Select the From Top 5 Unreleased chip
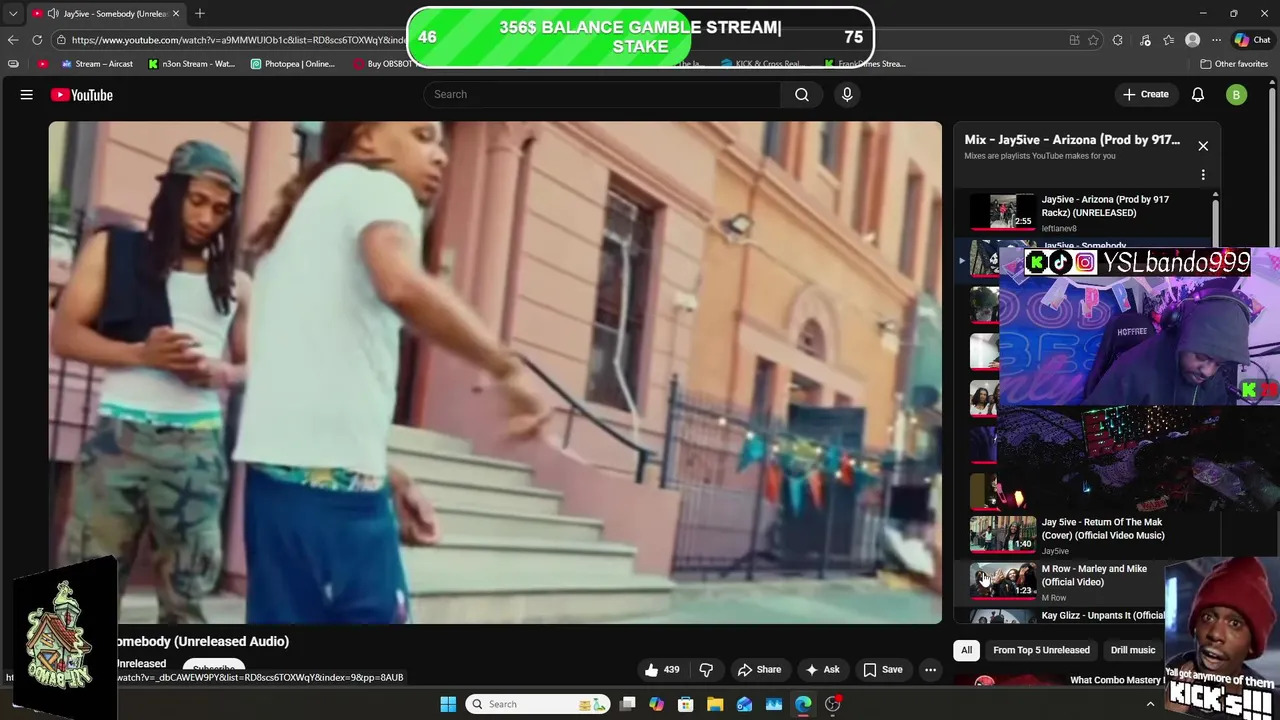Screen dimensions: 1280x720 click(1041, 650)
